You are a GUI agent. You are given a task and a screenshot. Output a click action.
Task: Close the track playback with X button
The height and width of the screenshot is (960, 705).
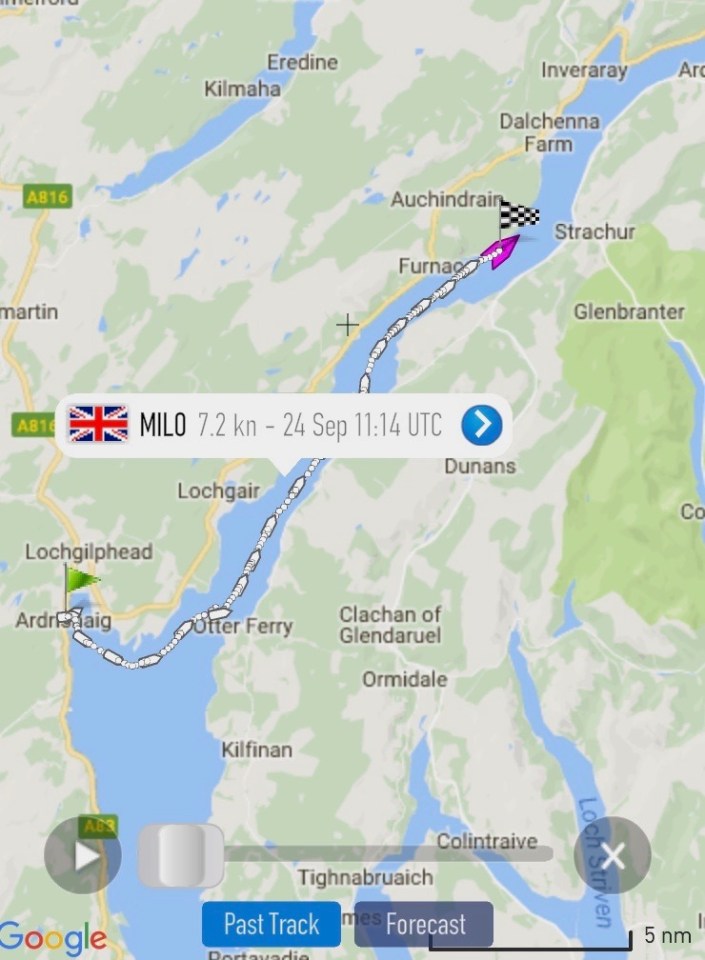pos(613,855)
